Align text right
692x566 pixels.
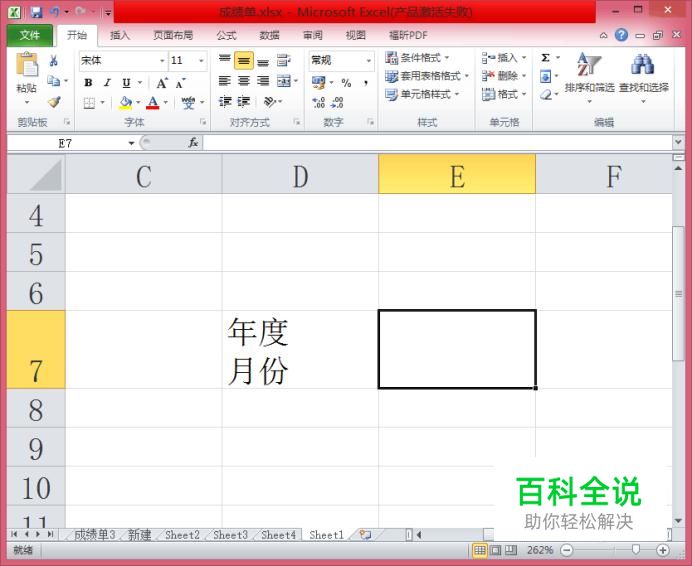(263, 81)
